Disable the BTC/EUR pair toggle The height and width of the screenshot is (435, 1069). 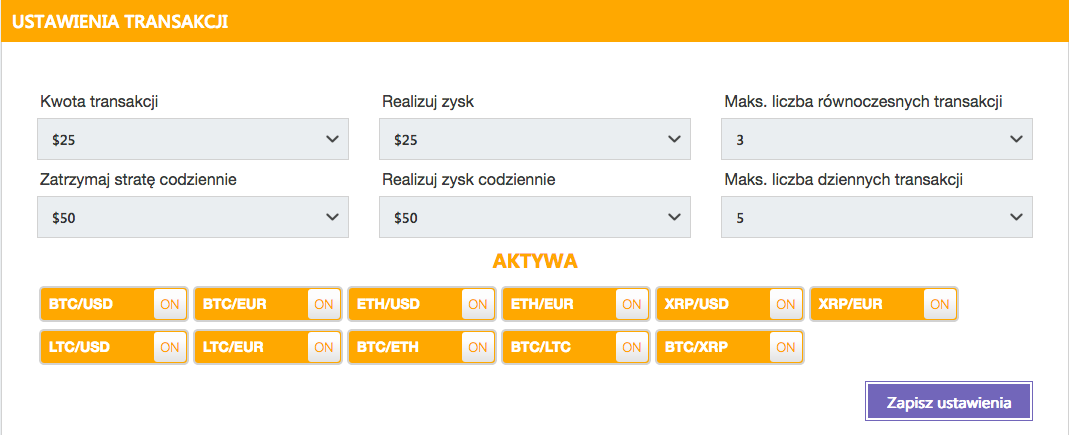click(x=323, y=304)
